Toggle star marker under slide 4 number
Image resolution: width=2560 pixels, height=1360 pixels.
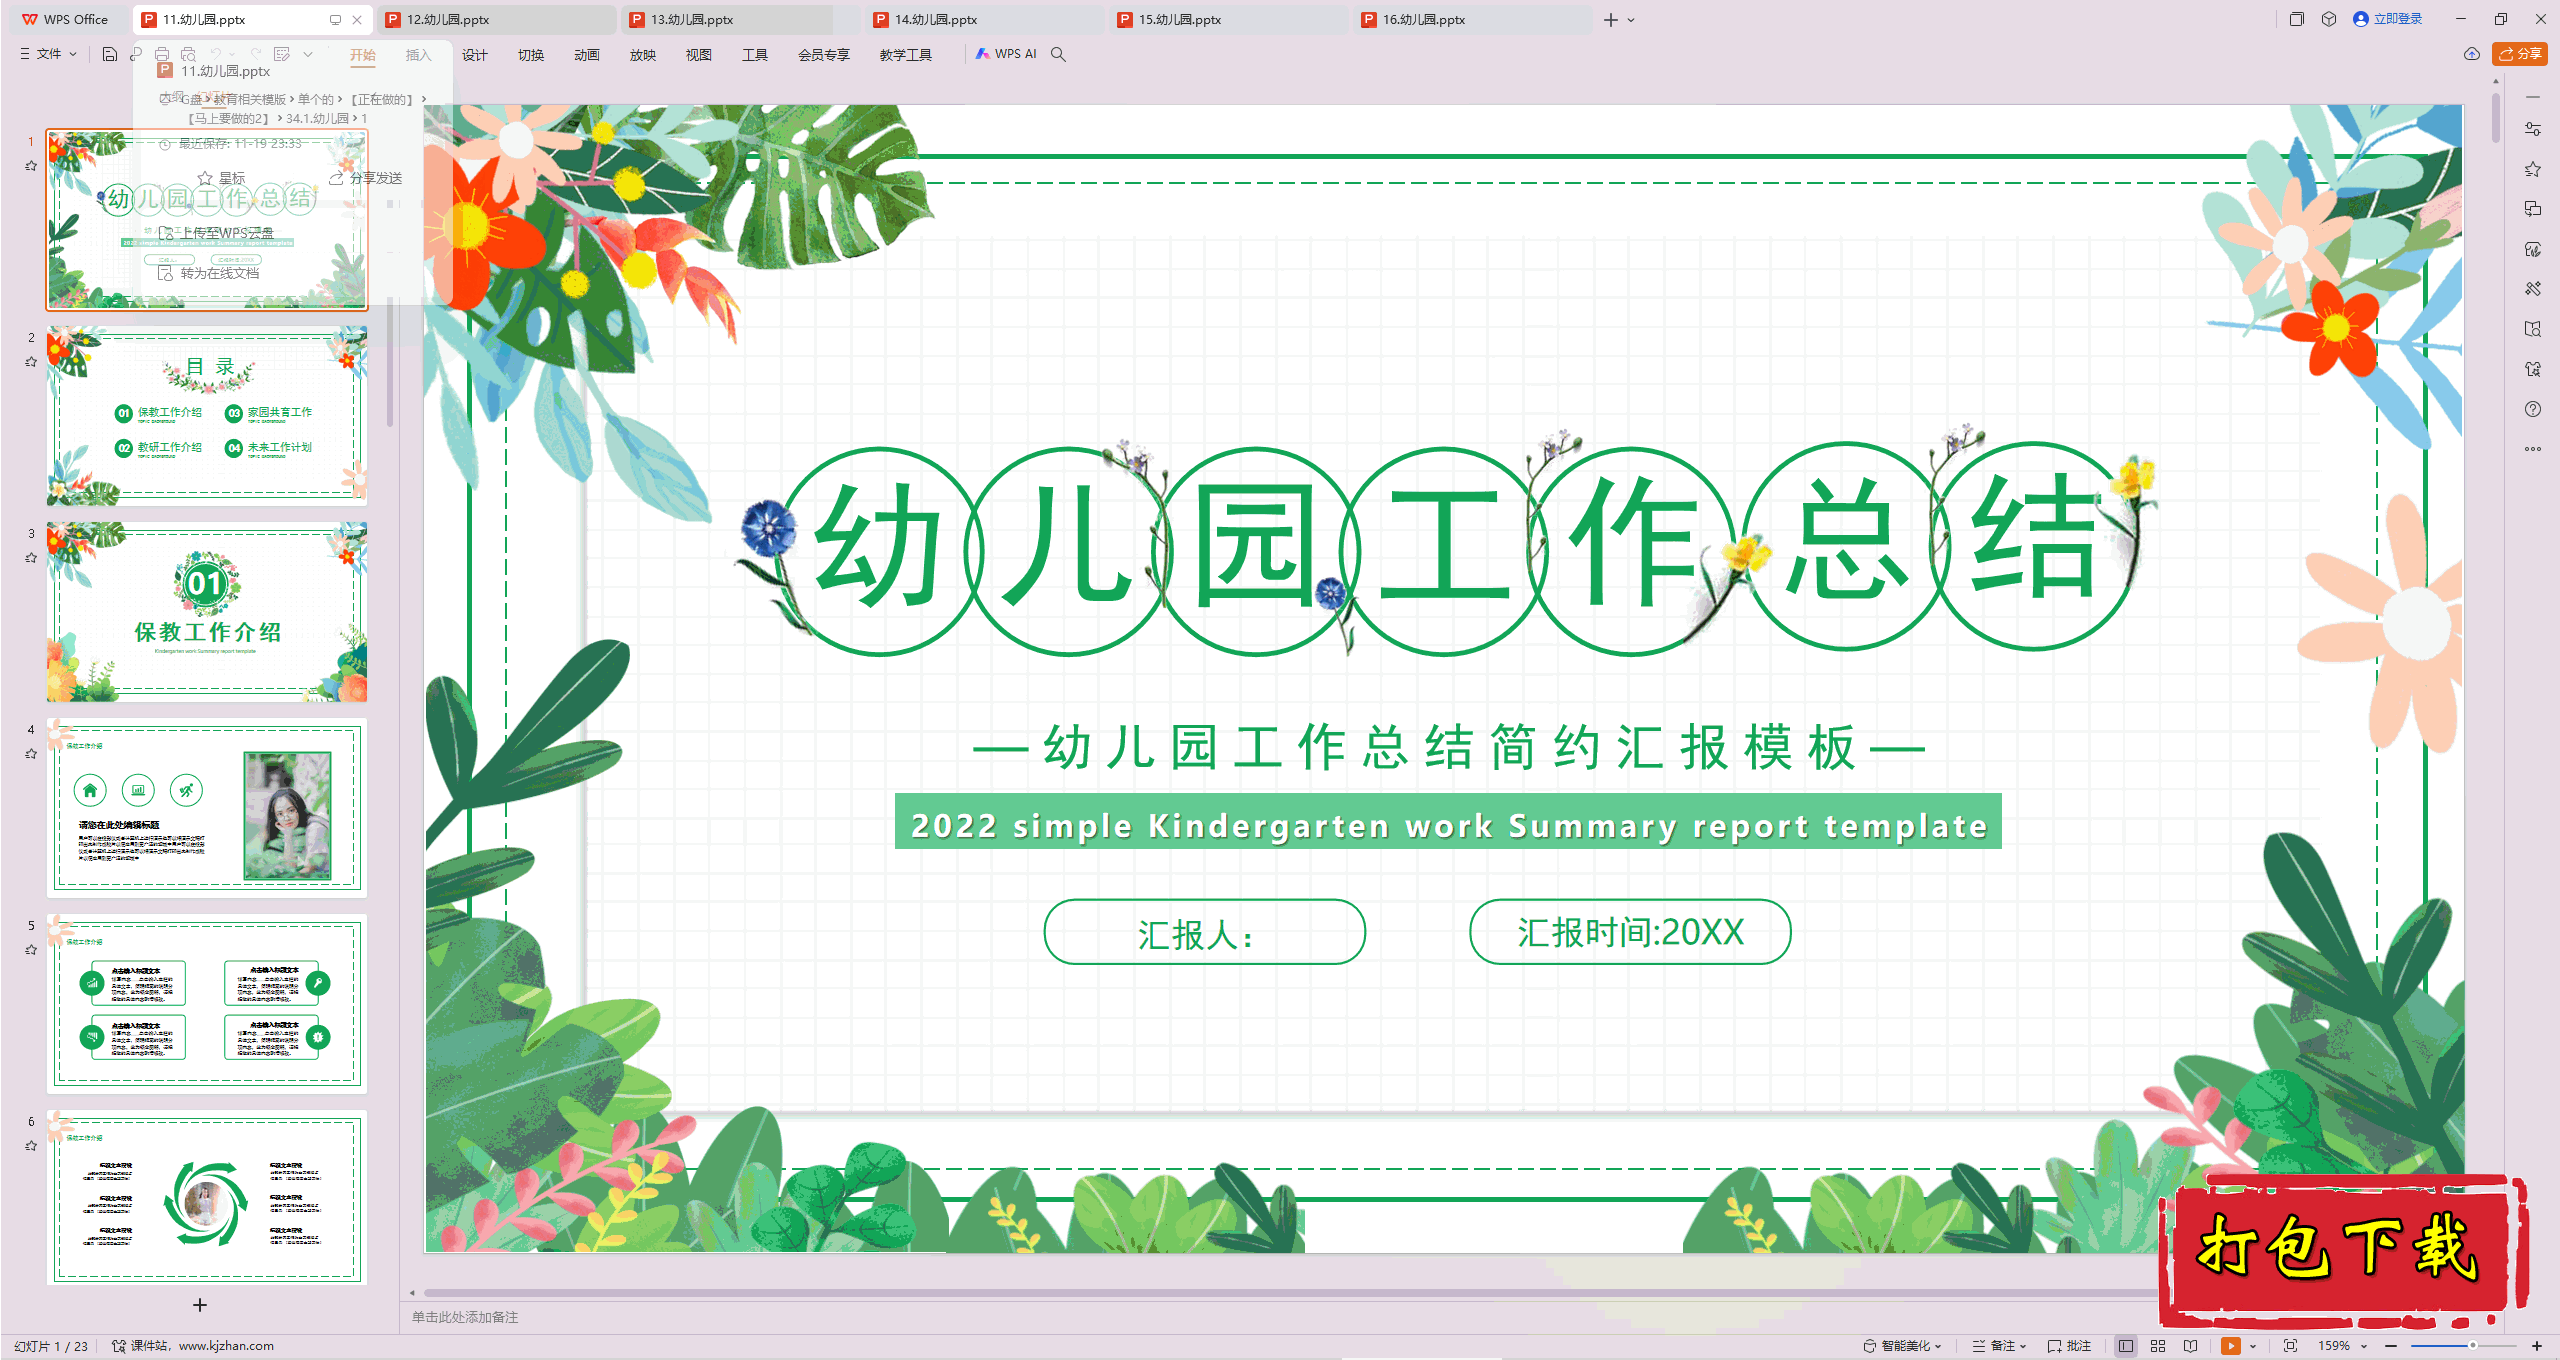[31, 754]
